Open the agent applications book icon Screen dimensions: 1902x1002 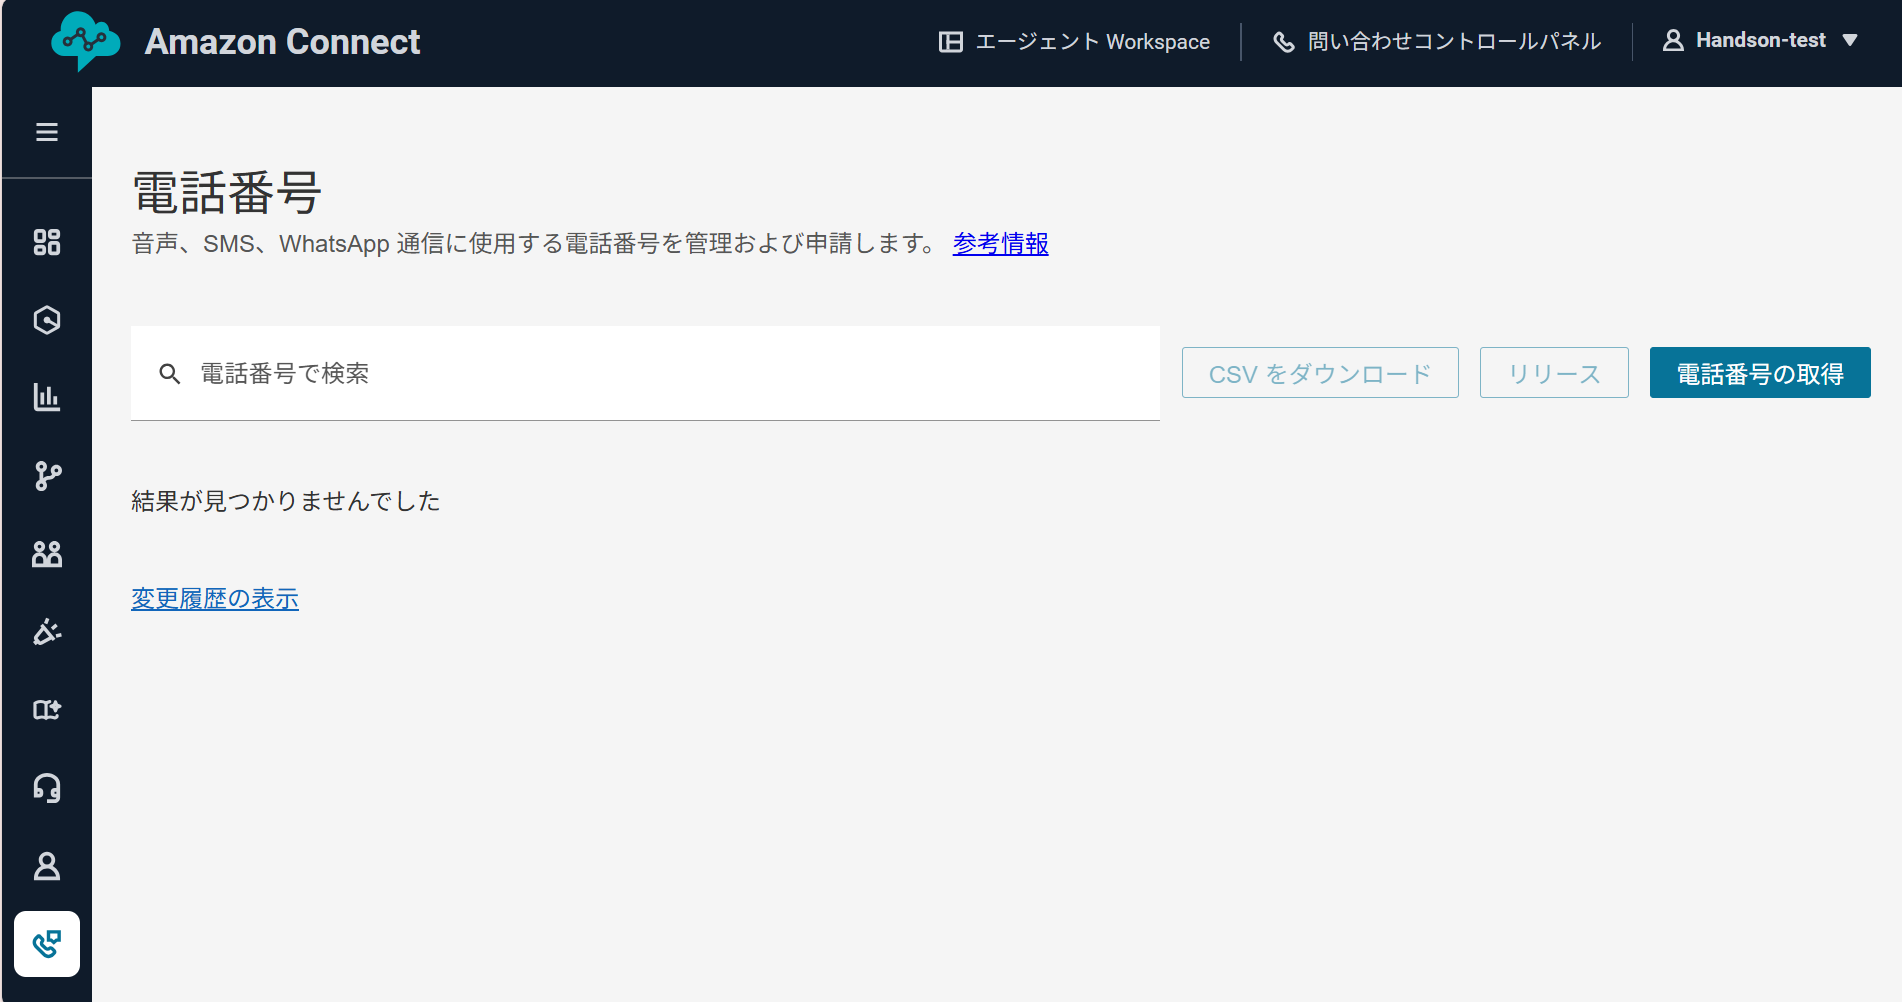[47, 710]
